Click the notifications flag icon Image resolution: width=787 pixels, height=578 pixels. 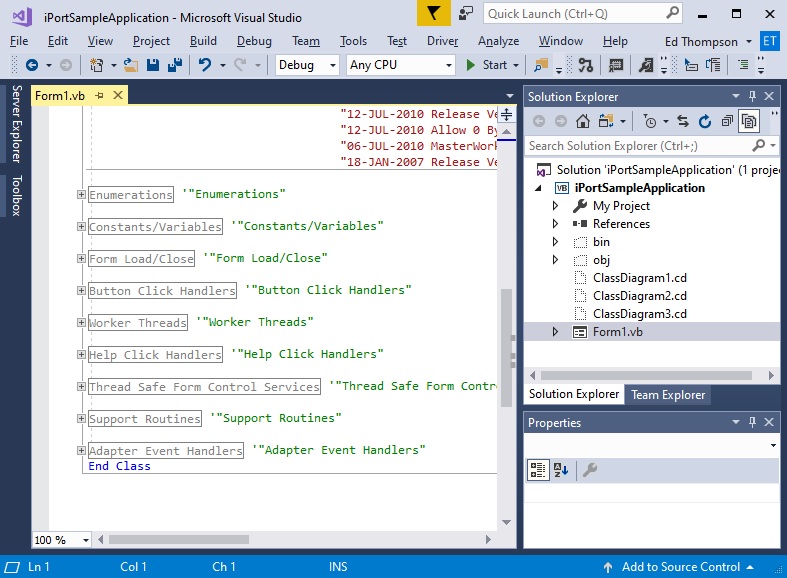tap(433, 13)
